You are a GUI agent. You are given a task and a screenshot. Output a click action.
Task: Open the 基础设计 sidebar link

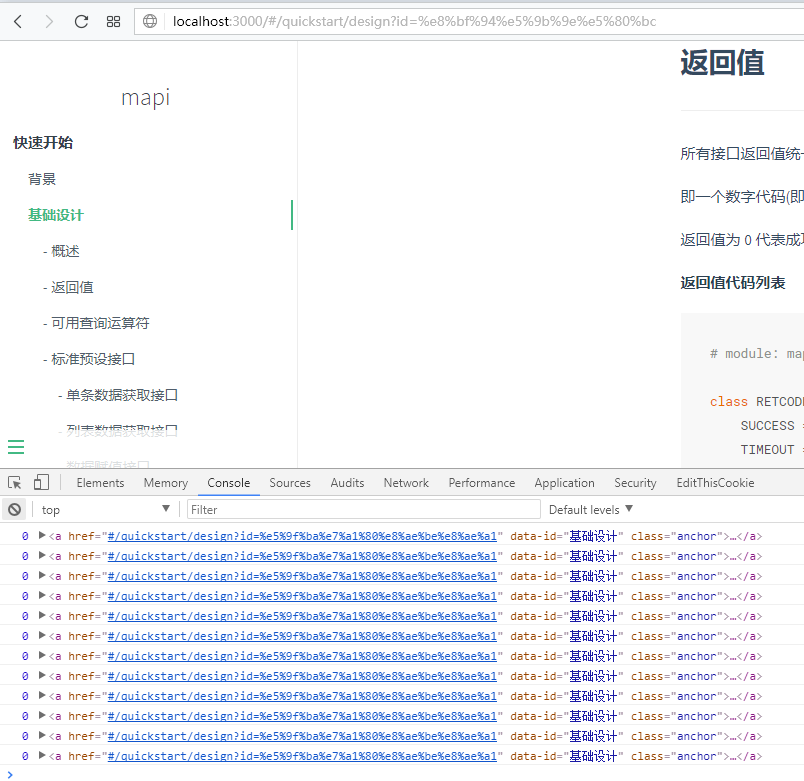55,215
